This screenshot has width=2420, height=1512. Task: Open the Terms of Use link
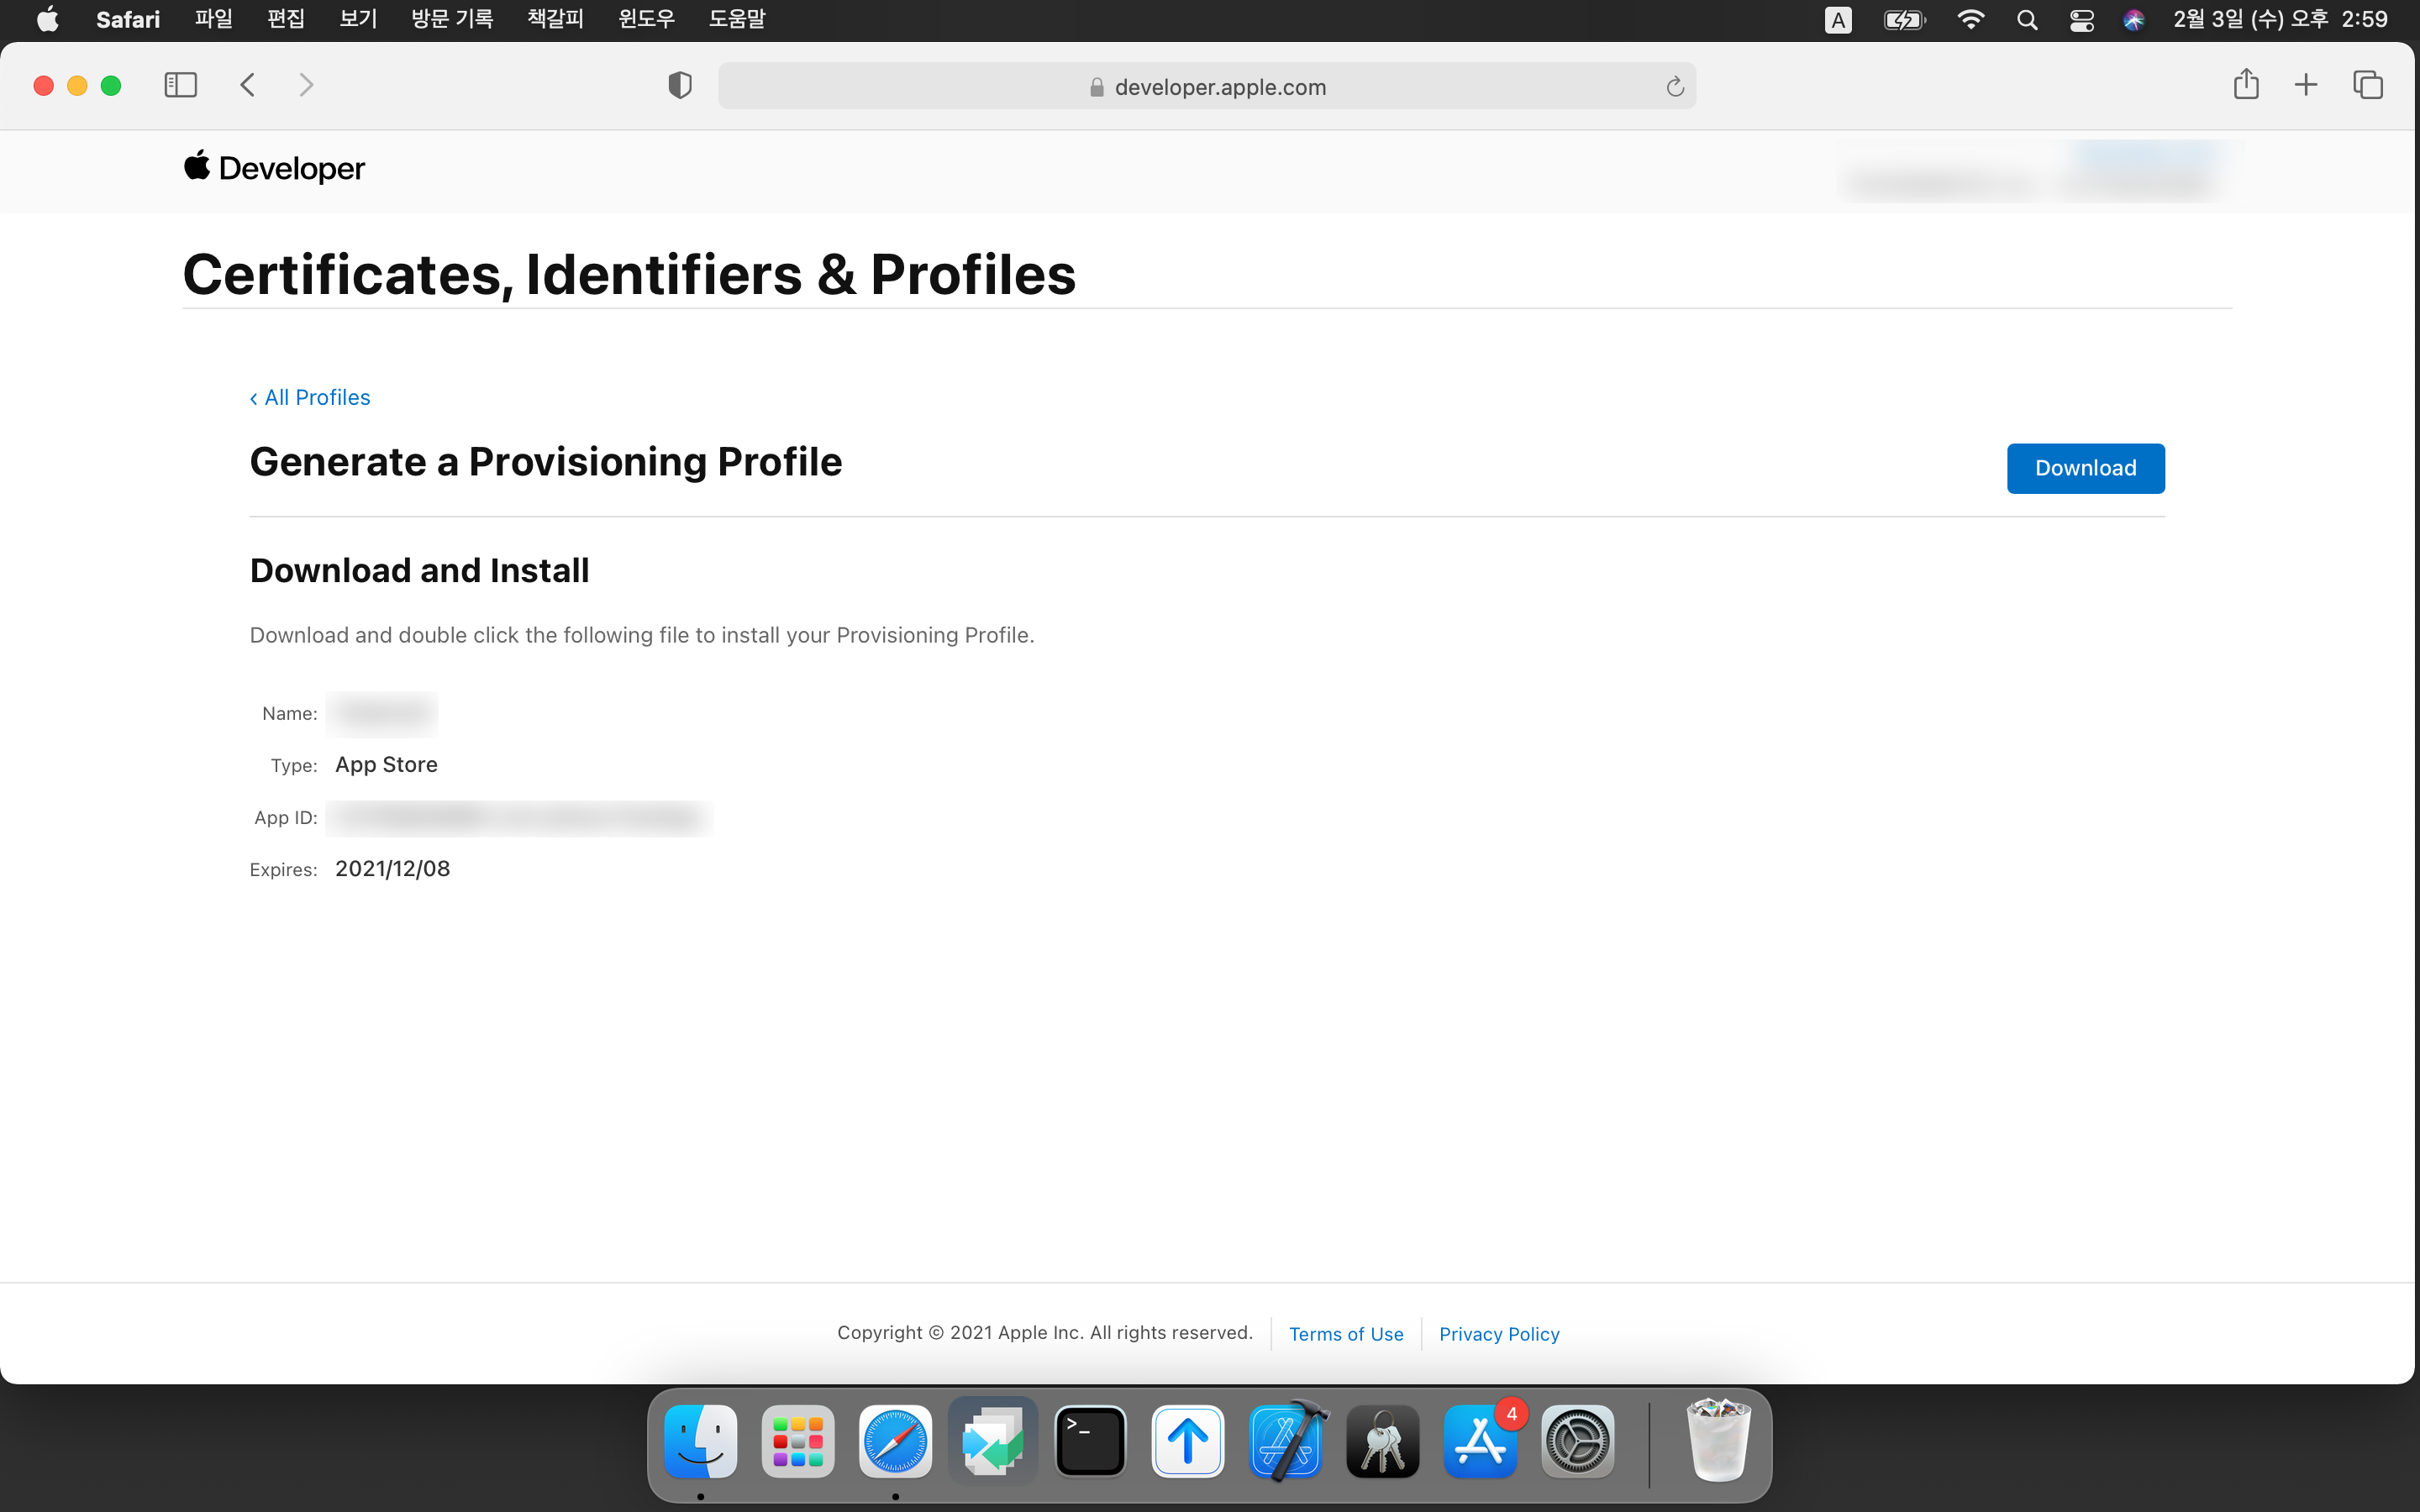coord(1346,1334)
